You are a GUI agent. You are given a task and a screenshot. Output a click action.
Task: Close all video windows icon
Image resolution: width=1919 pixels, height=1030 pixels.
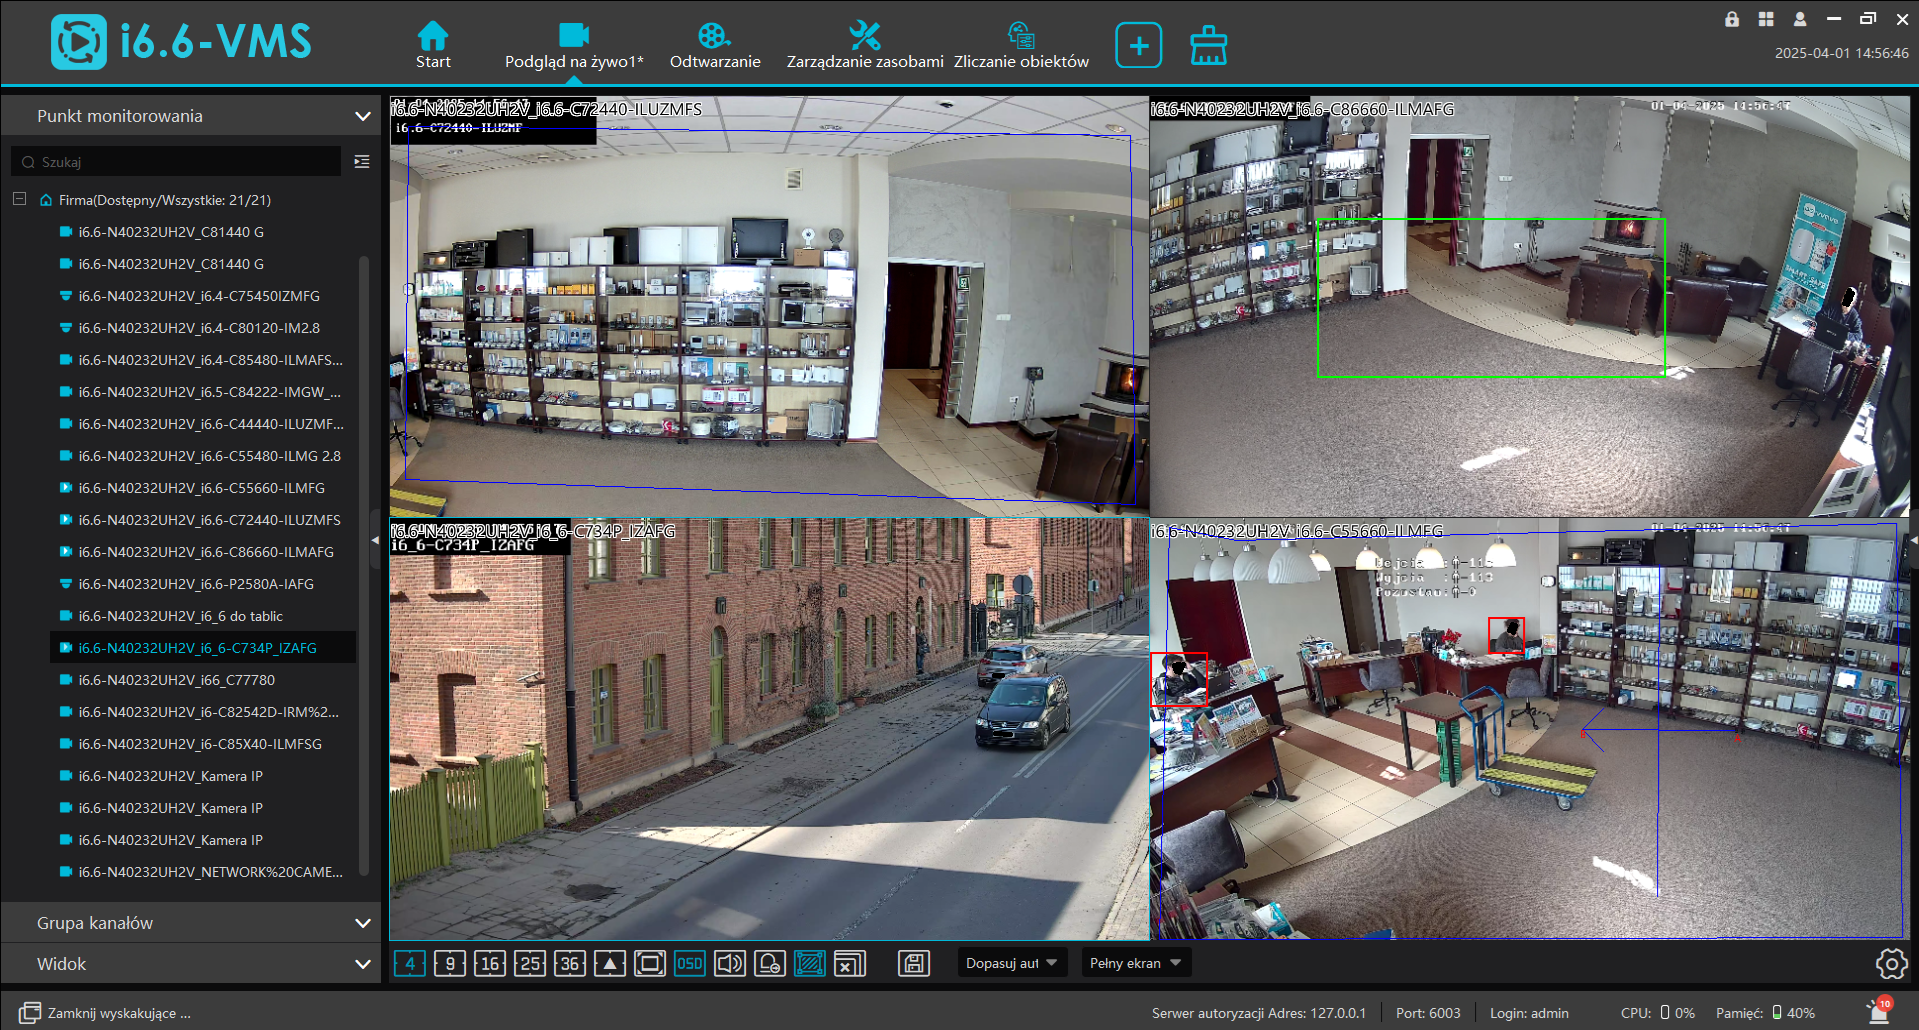point(849,963)
